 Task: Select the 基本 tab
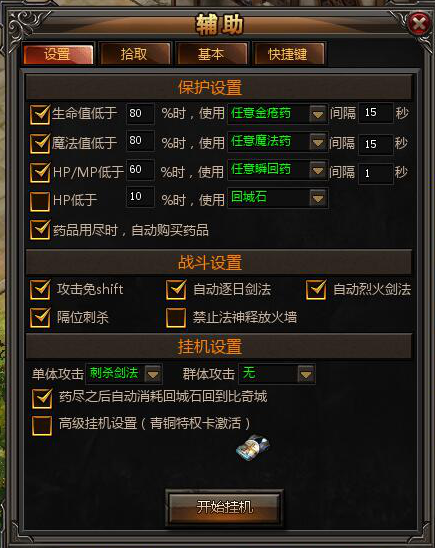tap(212, 54)
